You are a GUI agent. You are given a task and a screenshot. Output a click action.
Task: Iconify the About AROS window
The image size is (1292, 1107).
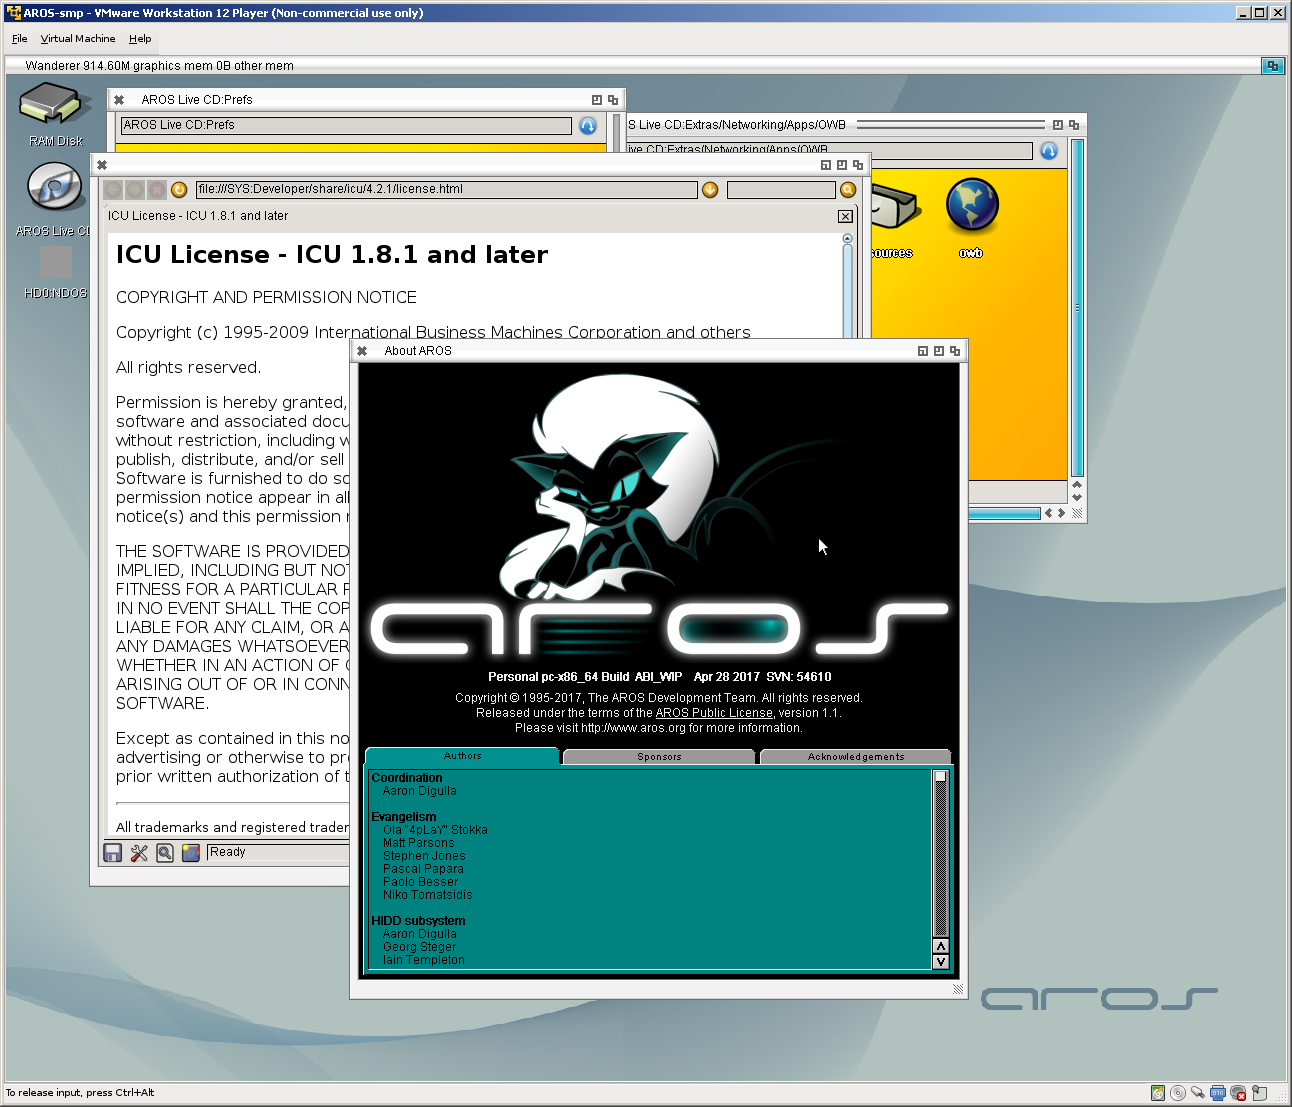click(923, 351)
